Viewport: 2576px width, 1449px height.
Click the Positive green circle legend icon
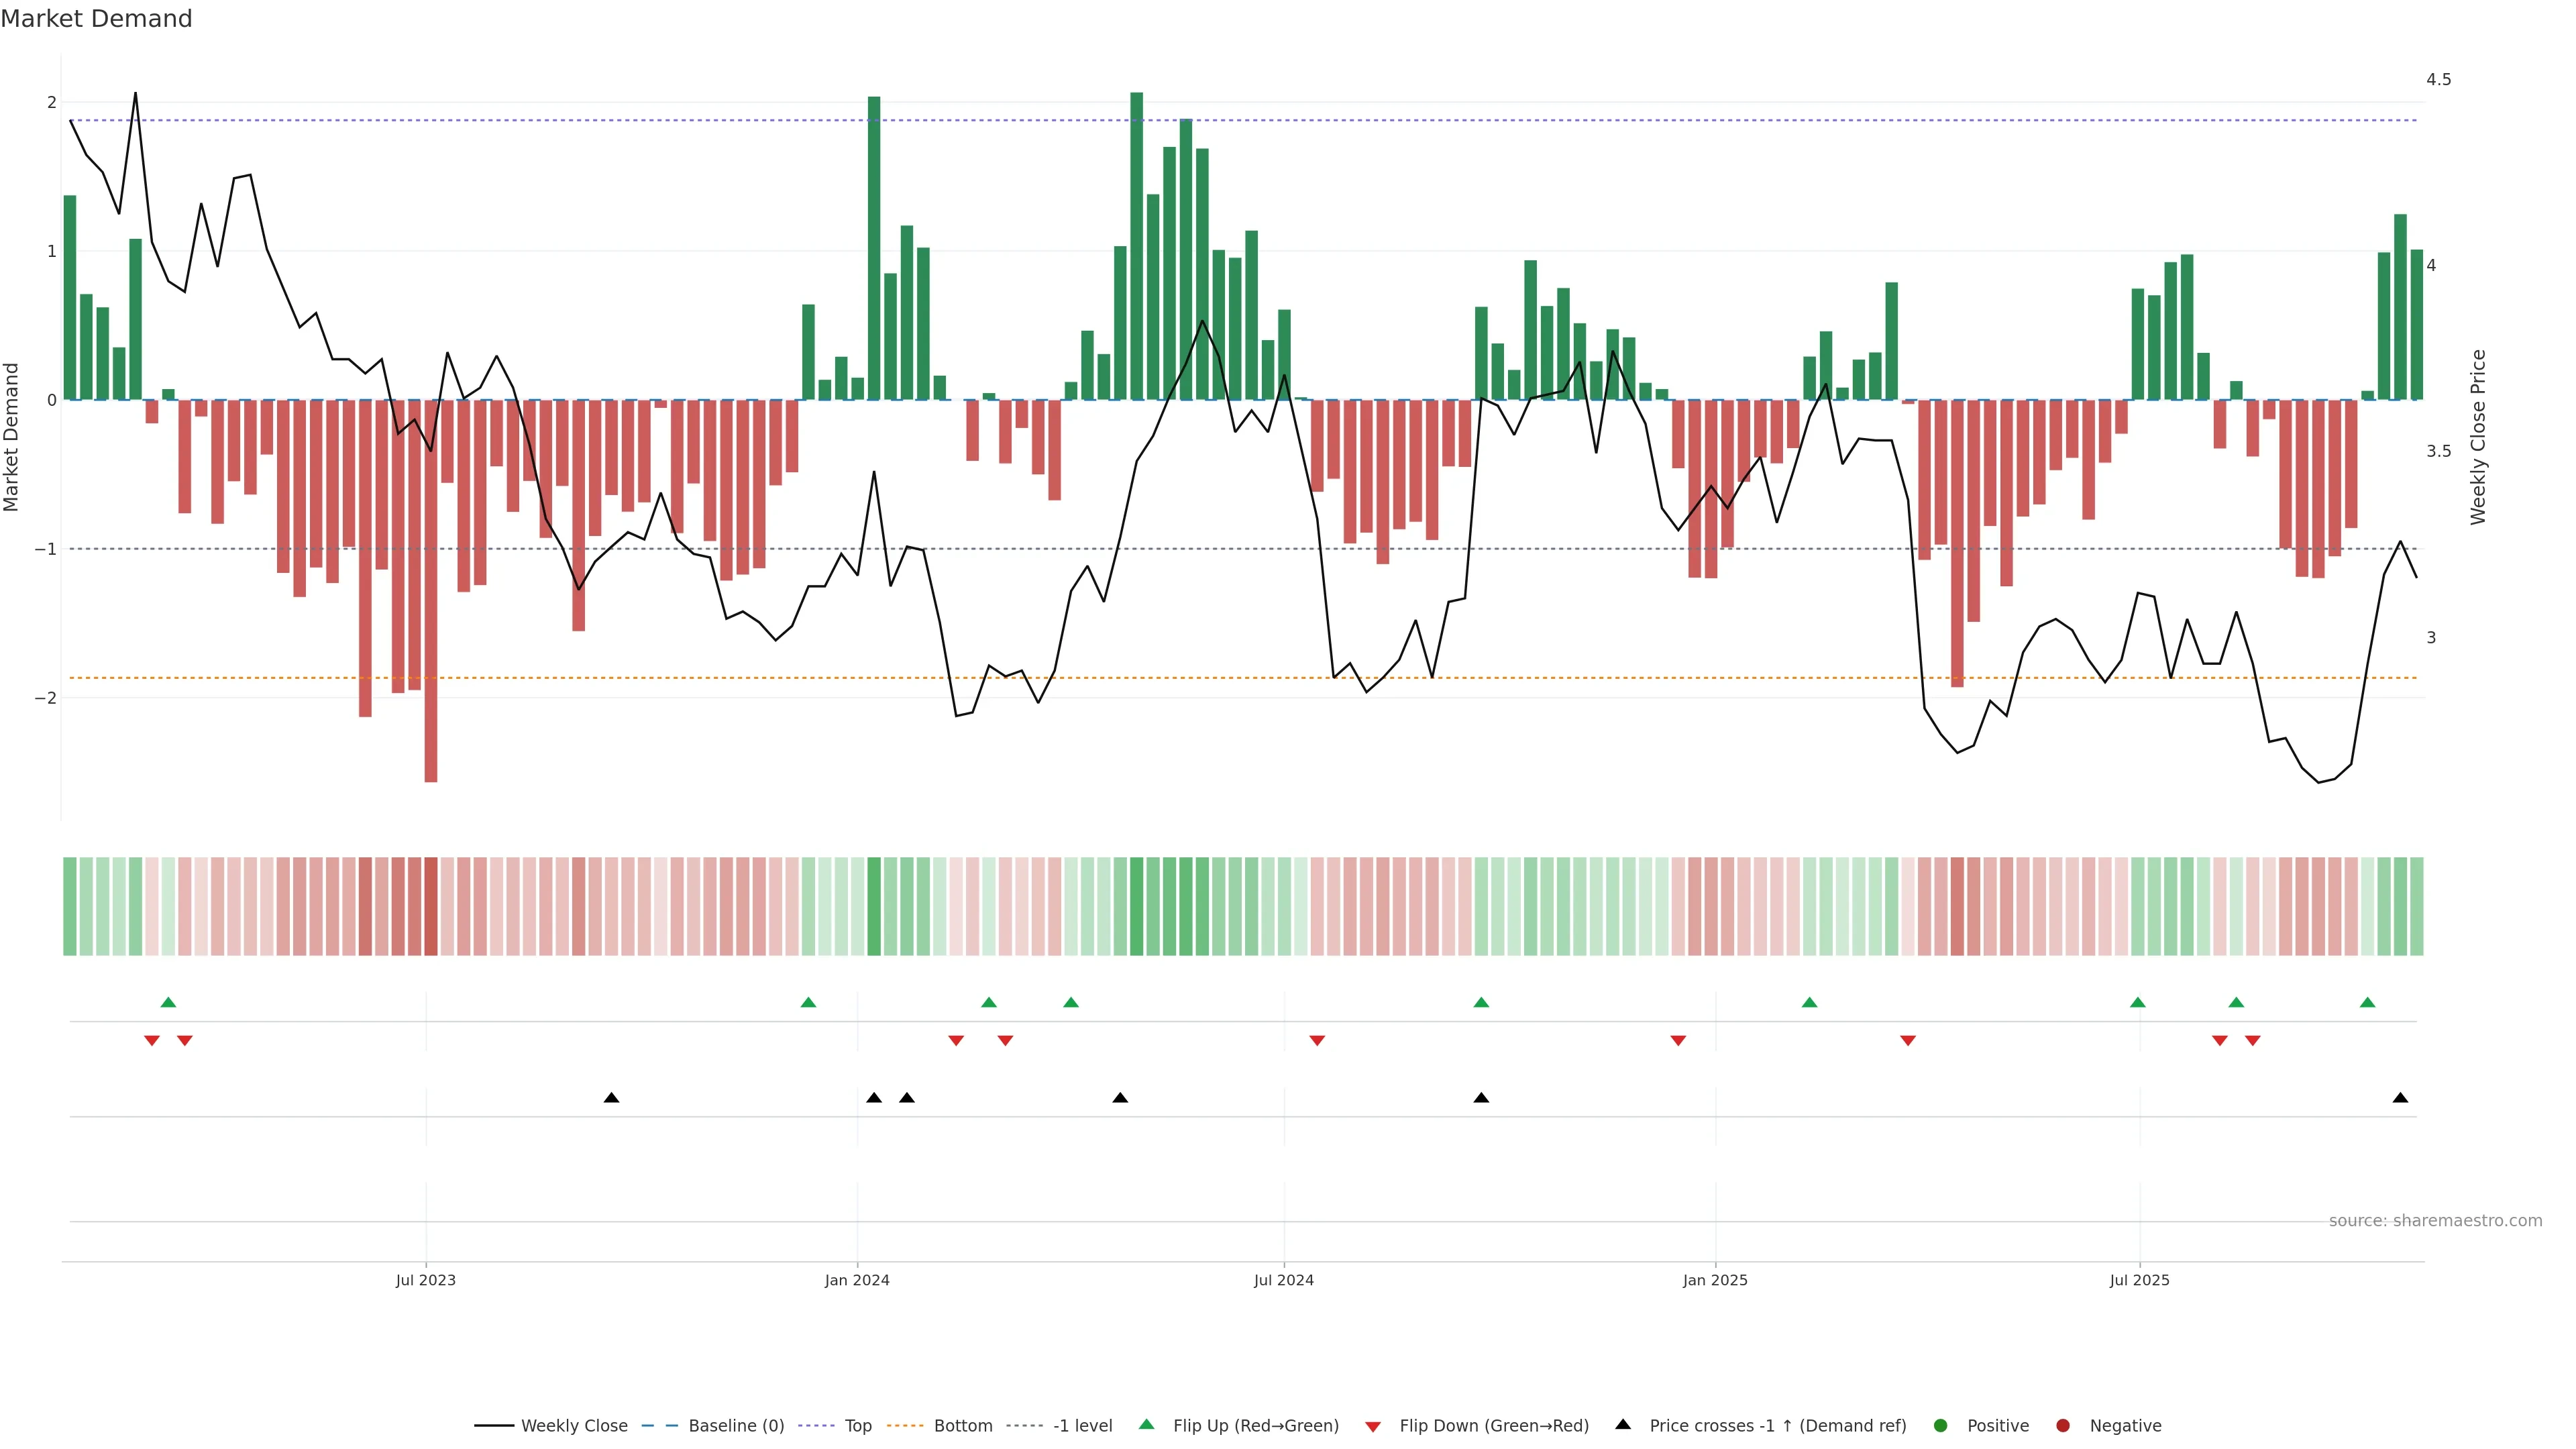1941,1426
